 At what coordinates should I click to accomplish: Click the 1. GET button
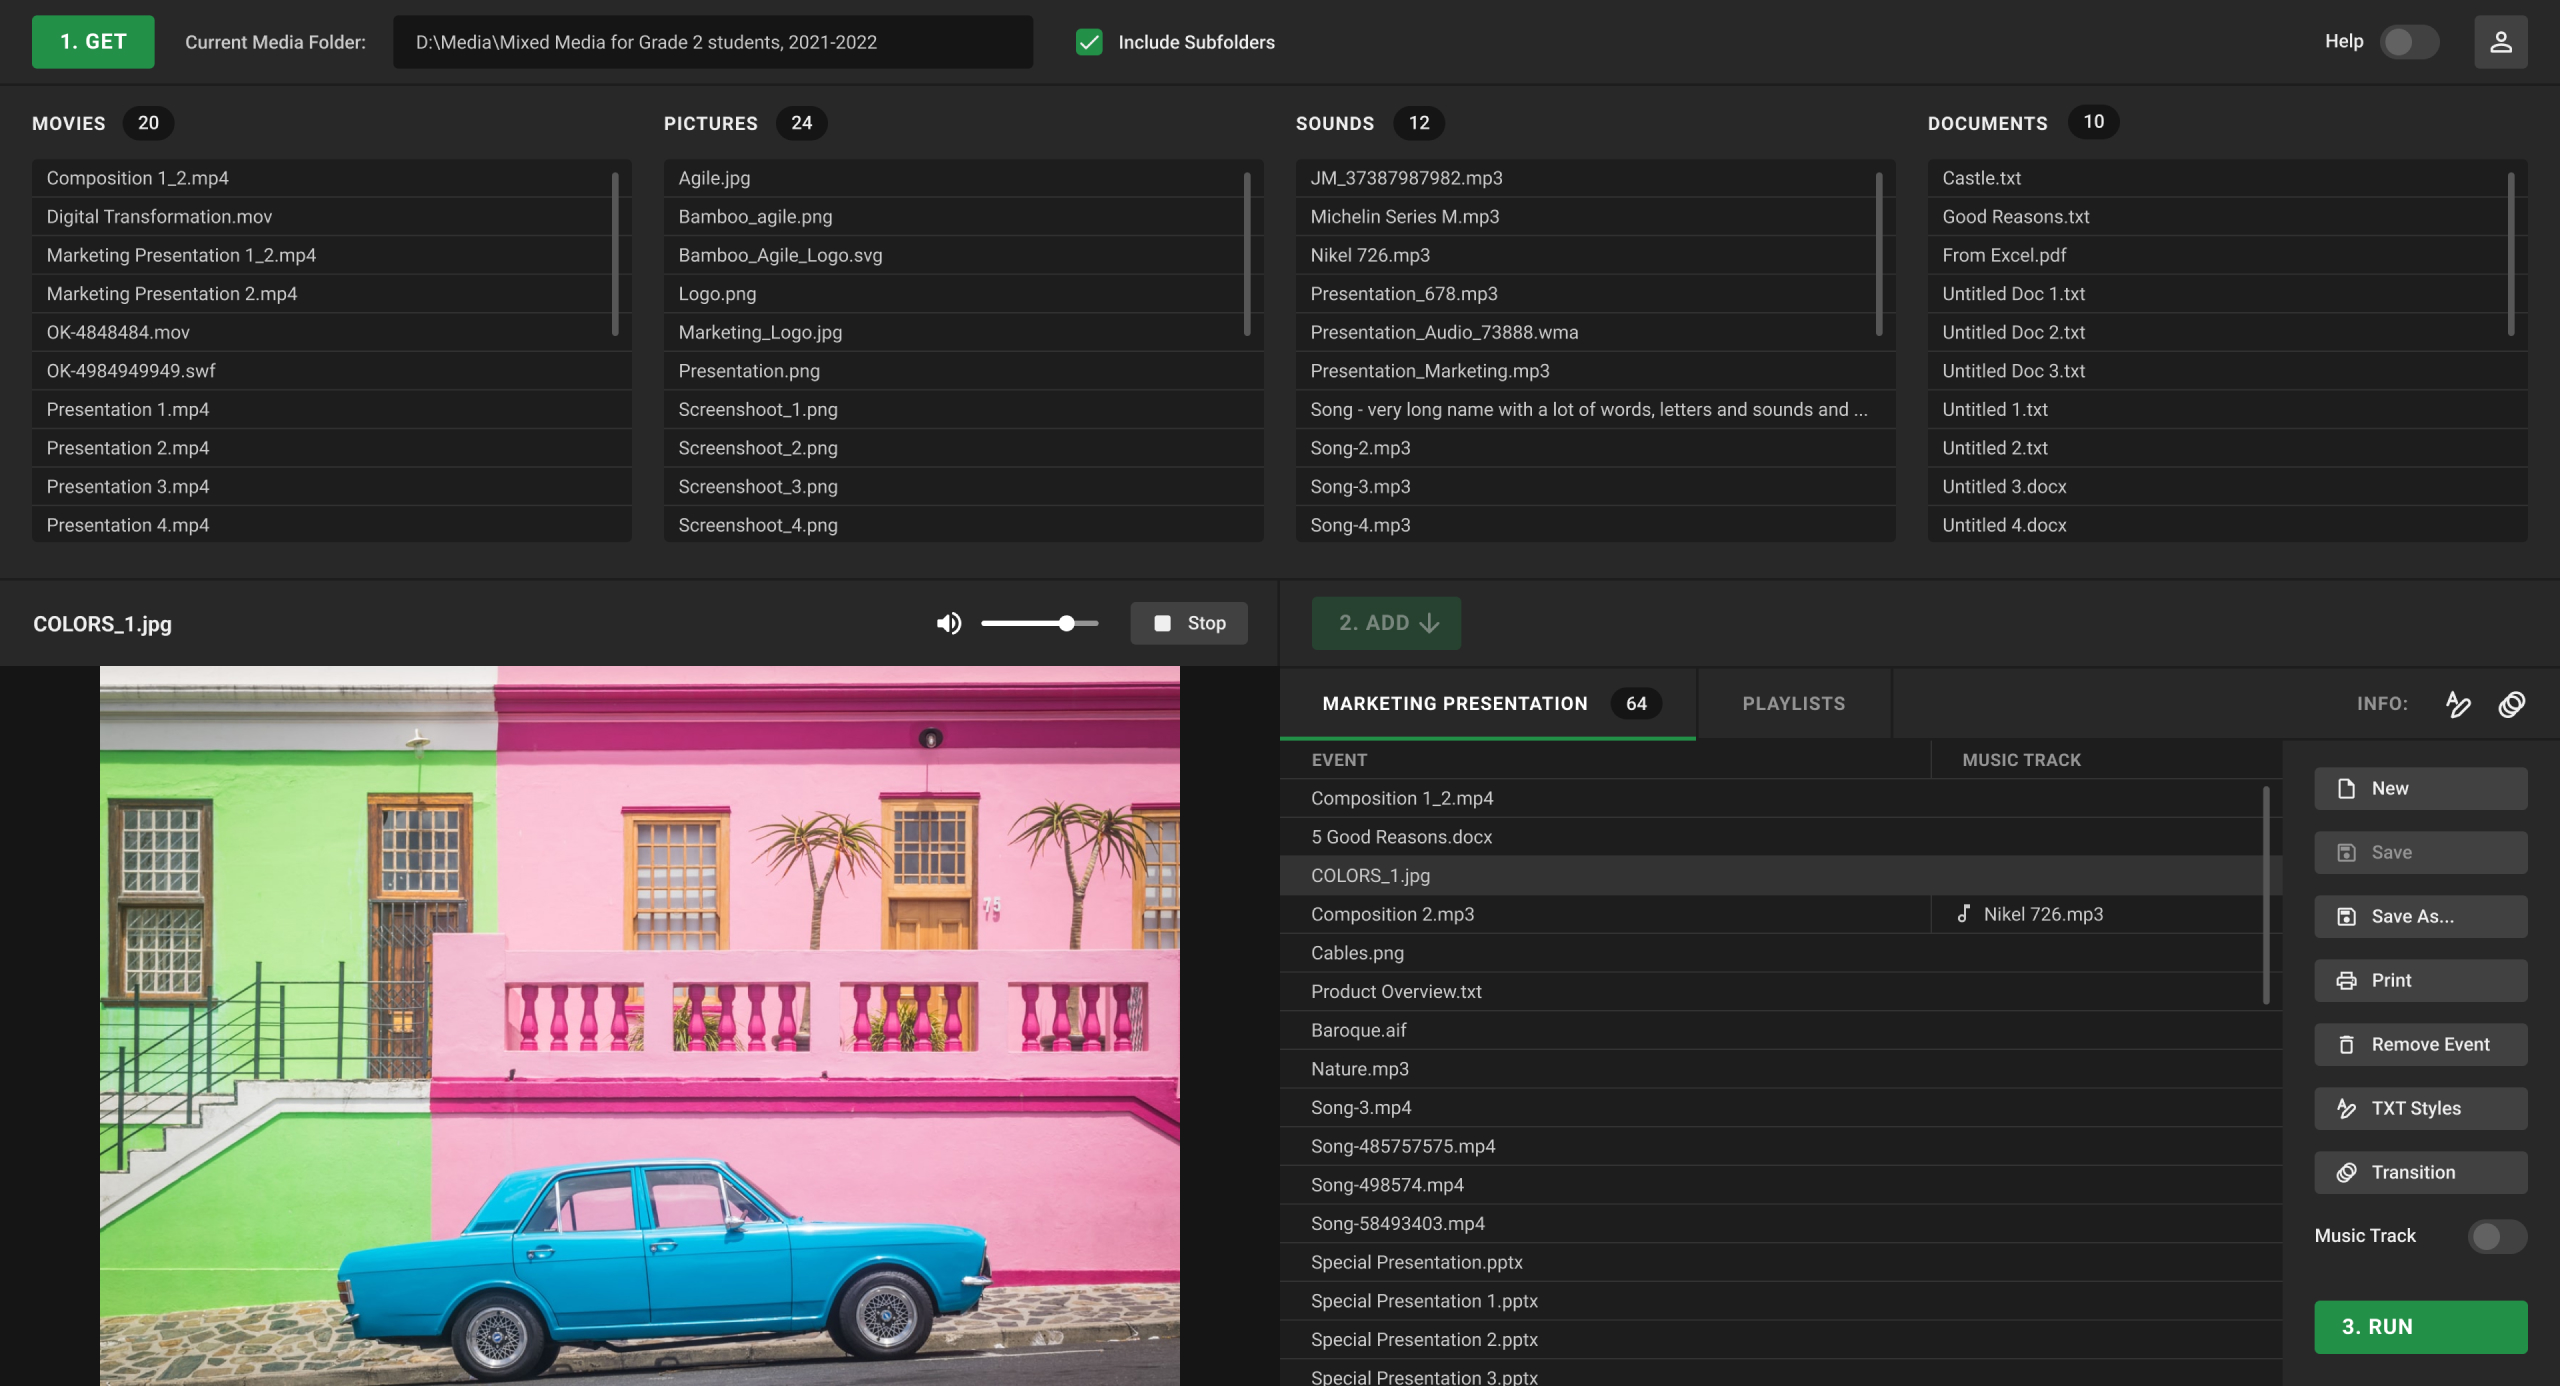click(x=93, y=42)
